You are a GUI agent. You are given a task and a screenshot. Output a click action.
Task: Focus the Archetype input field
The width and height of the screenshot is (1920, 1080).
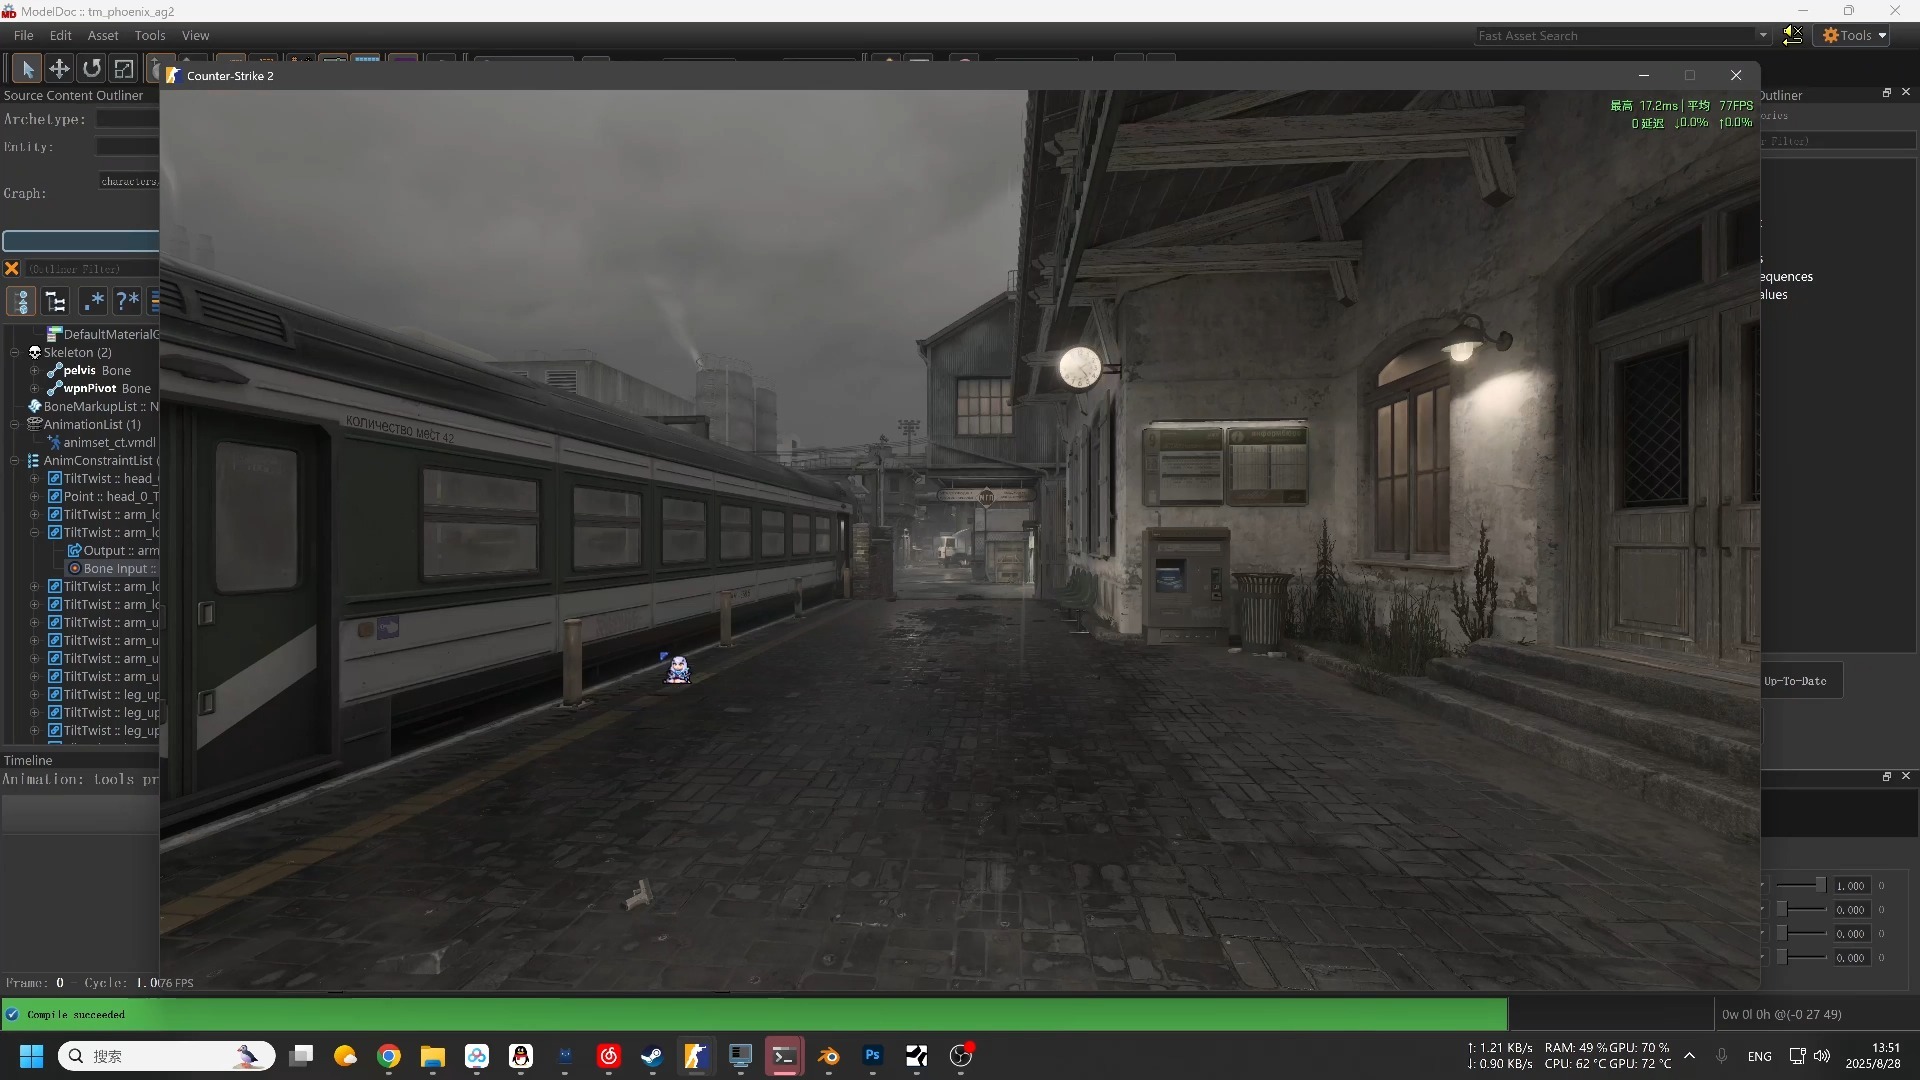pos(127,119)
